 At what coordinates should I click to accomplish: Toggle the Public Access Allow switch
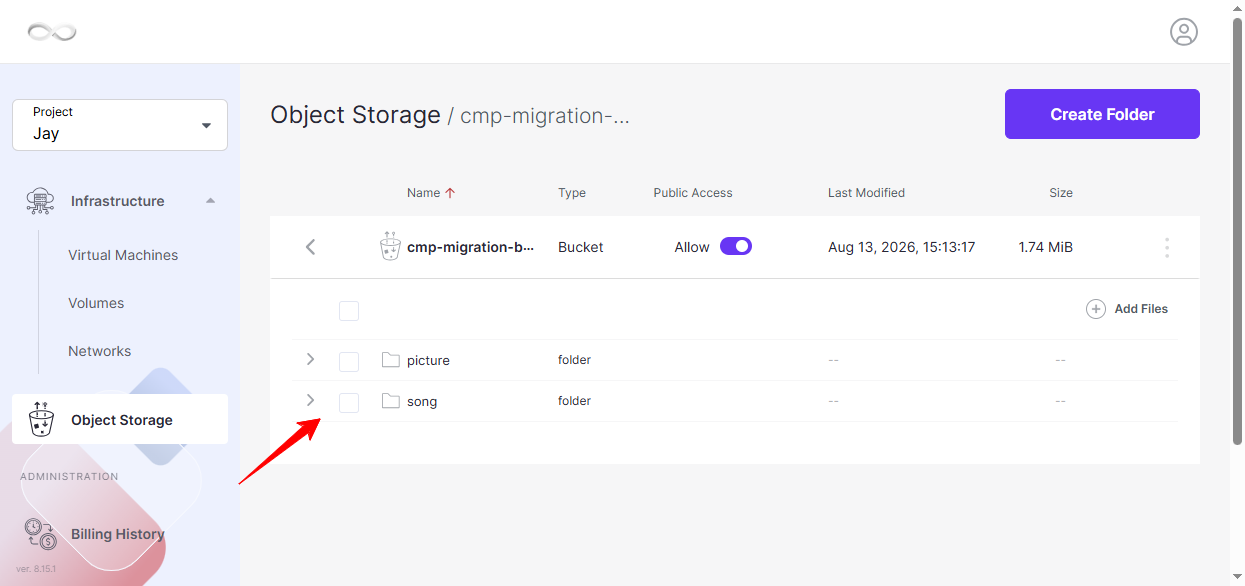(x=736, y=246)
